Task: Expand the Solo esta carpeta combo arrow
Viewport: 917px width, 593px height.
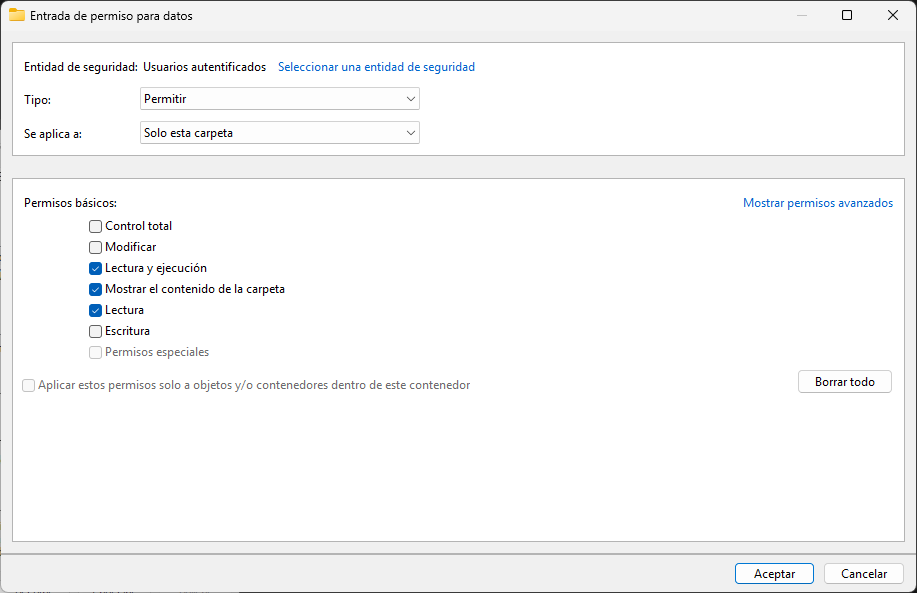Action: (x=410, y=132)
